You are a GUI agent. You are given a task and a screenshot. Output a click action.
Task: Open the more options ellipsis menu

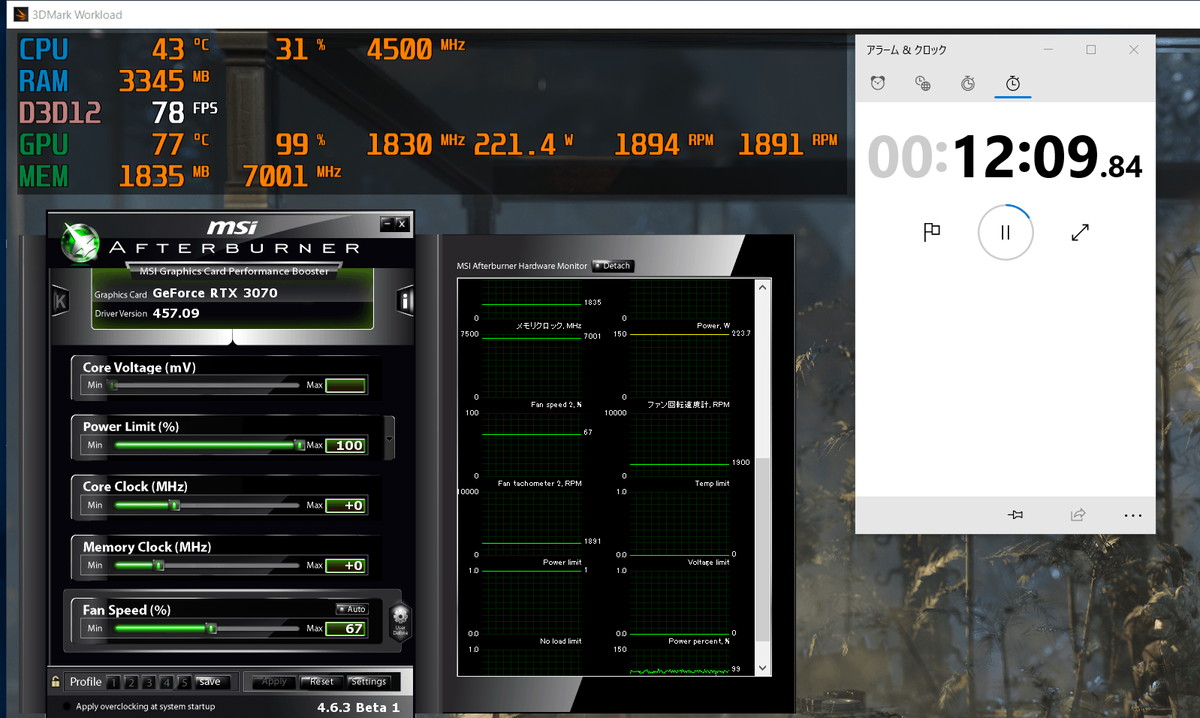click(1132, 515)
